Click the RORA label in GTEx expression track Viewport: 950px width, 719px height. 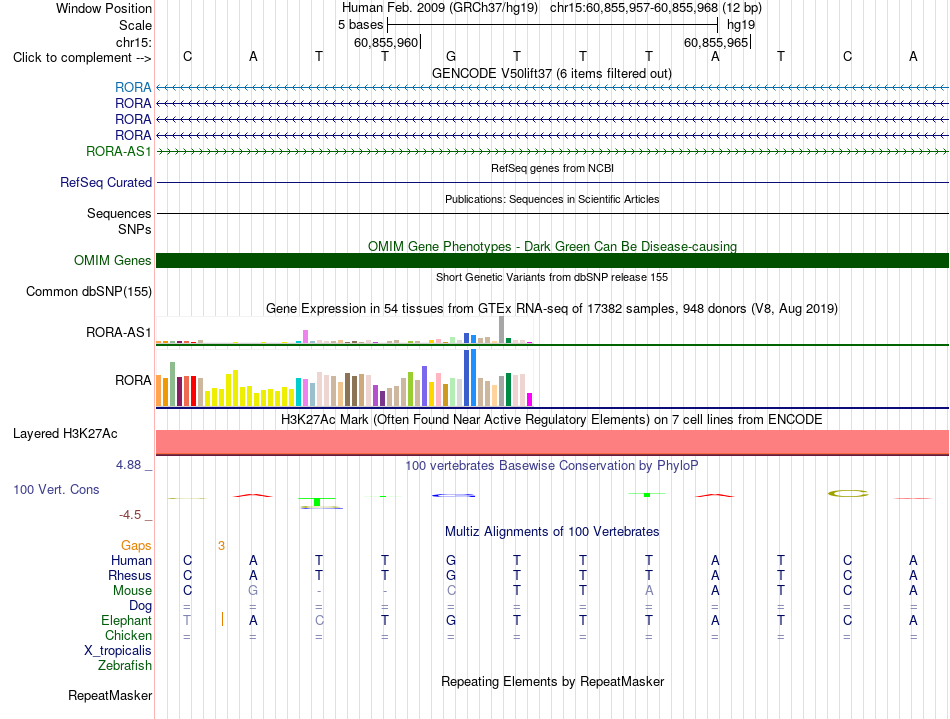133,380
